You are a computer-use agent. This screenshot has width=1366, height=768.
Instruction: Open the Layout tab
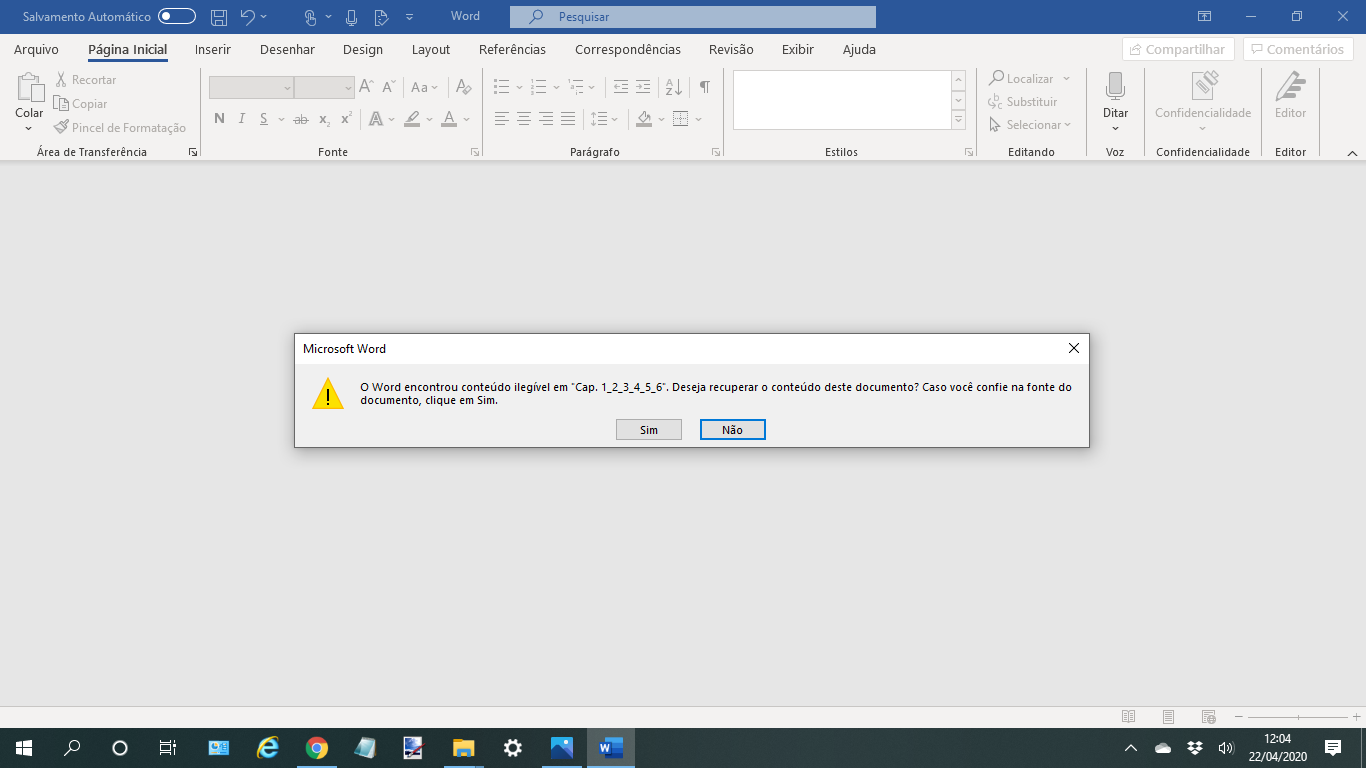[431, 49]
